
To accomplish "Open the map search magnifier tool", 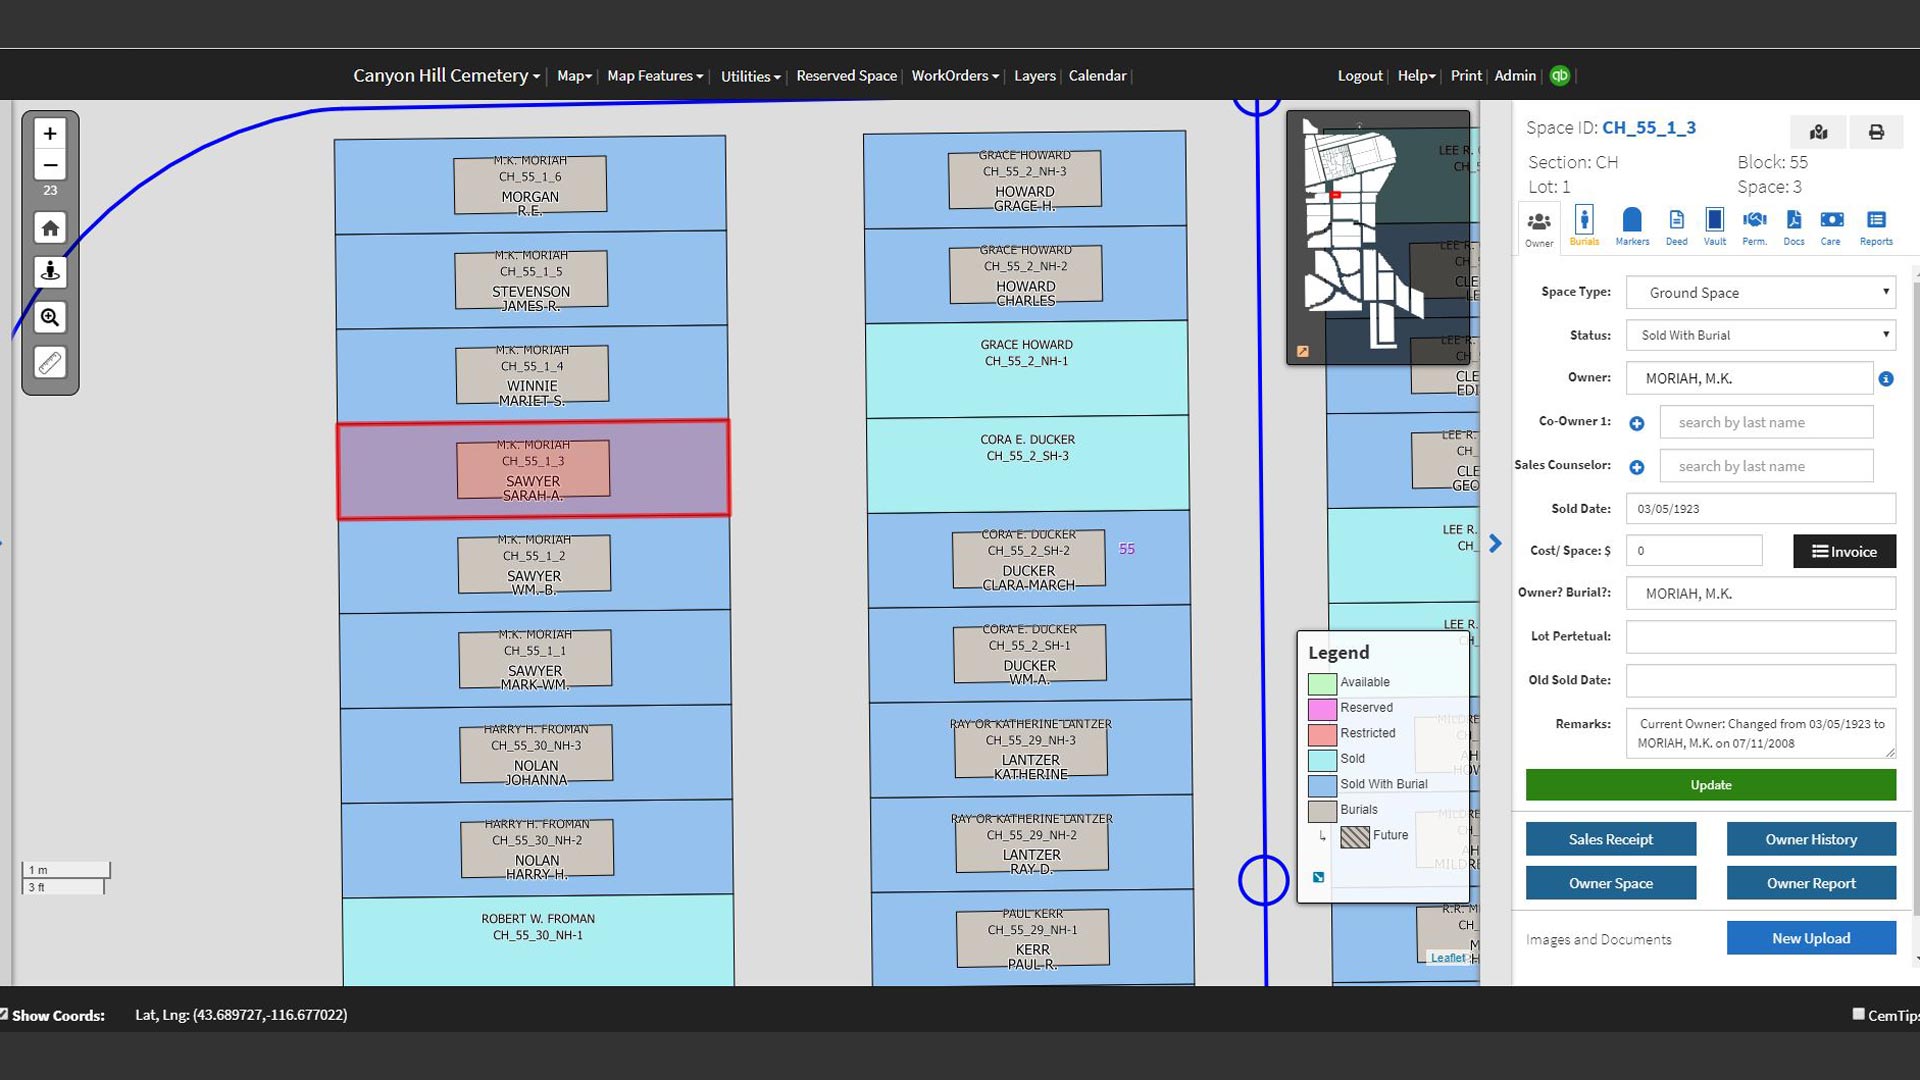I will click(50, 318).
